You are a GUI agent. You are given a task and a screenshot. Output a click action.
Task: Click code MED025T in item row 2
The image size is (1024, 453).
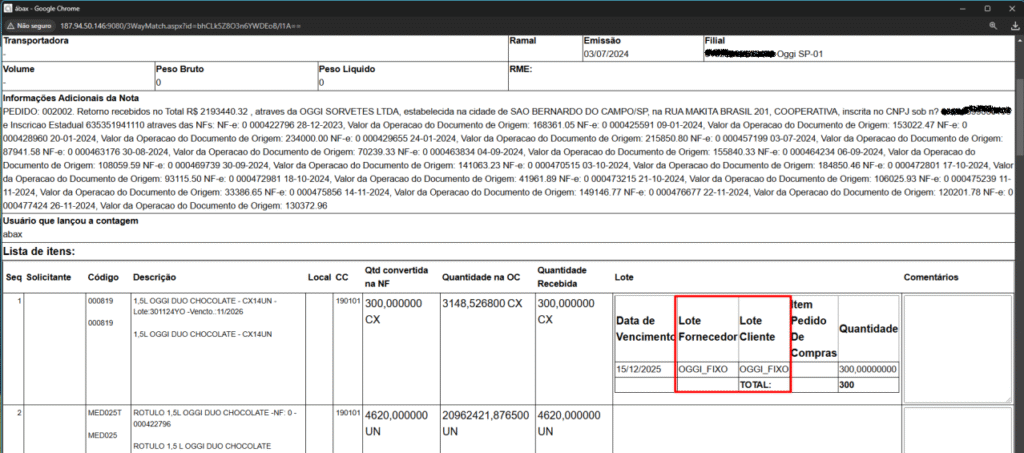[x=103, y=413]
